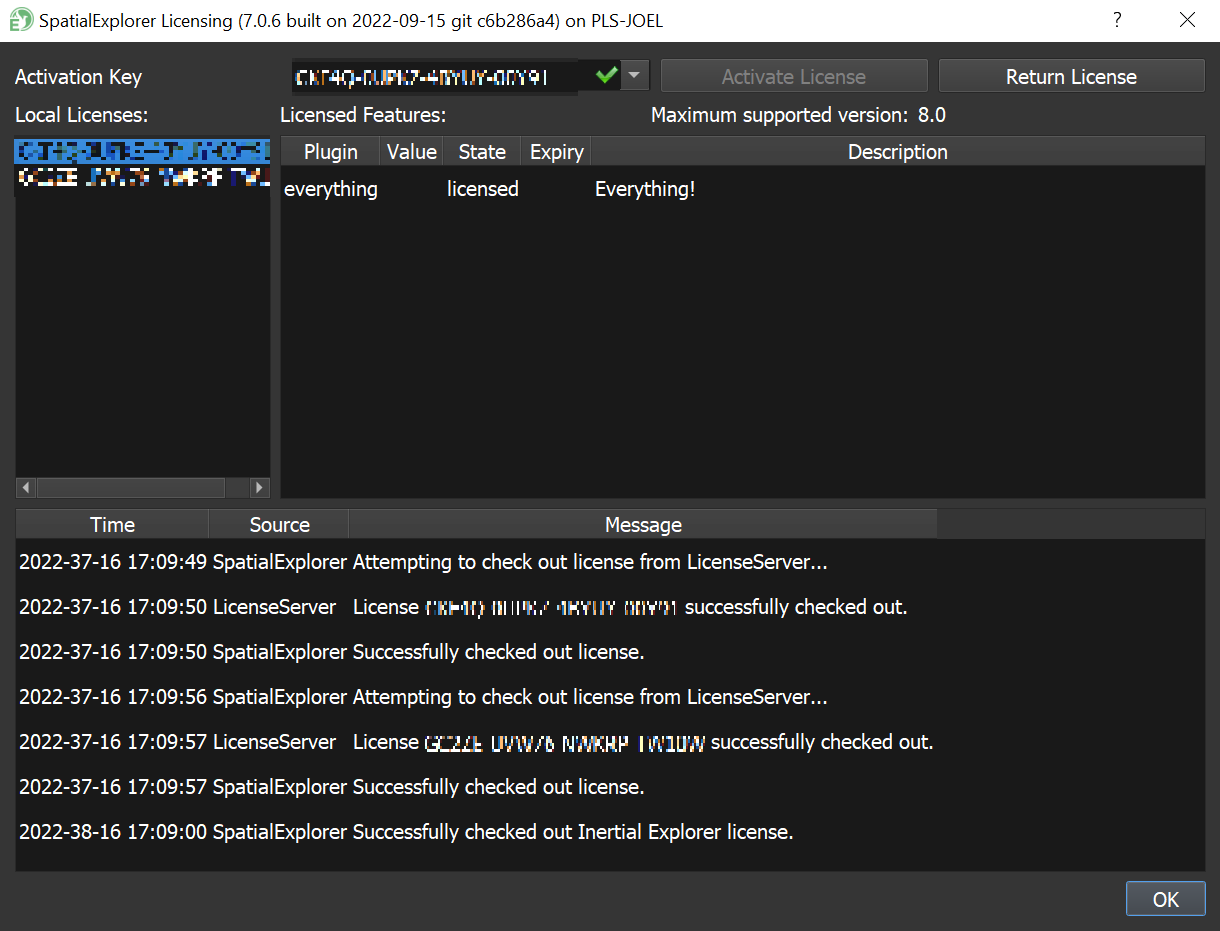Open the Activation Key dropdown arrow
Screen dimensions: 1220x931
635,76
